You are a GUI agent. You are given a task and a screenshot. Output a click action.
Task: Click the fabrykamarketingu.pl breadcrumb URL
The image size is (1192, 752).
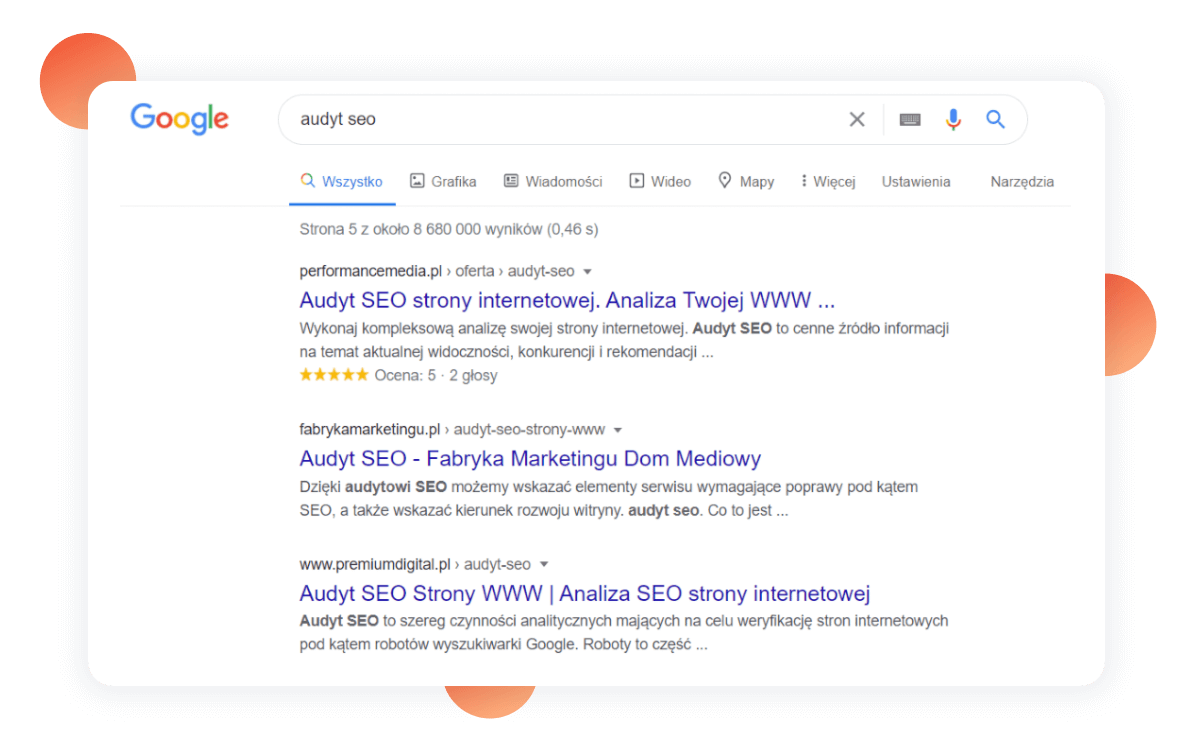(x=452, y=430)
